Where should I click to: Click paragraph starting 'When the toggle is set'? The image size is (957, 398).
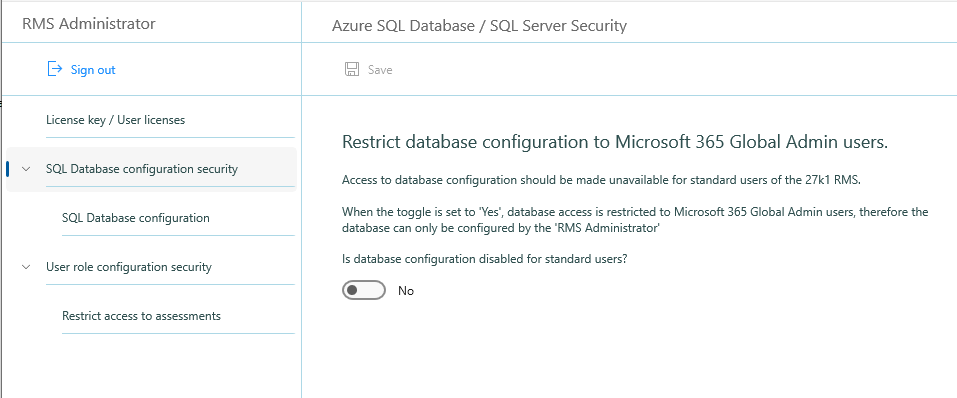pos(635,220)
